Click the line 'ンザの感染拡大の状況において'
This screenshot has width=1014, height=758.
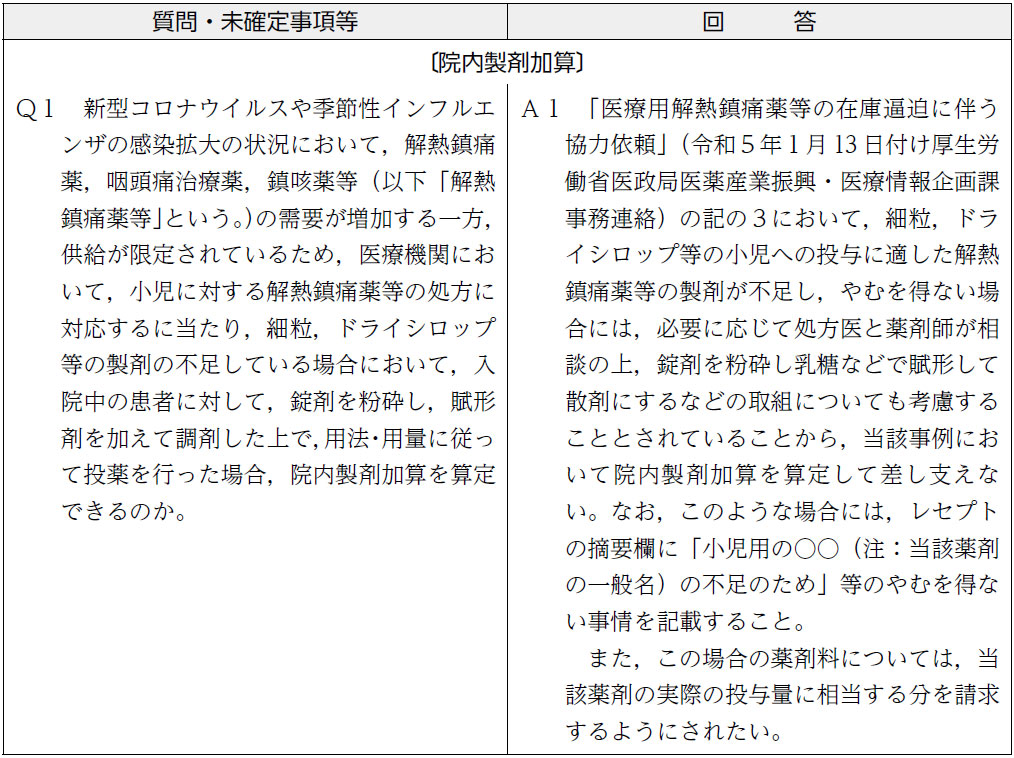click(278, 145)
